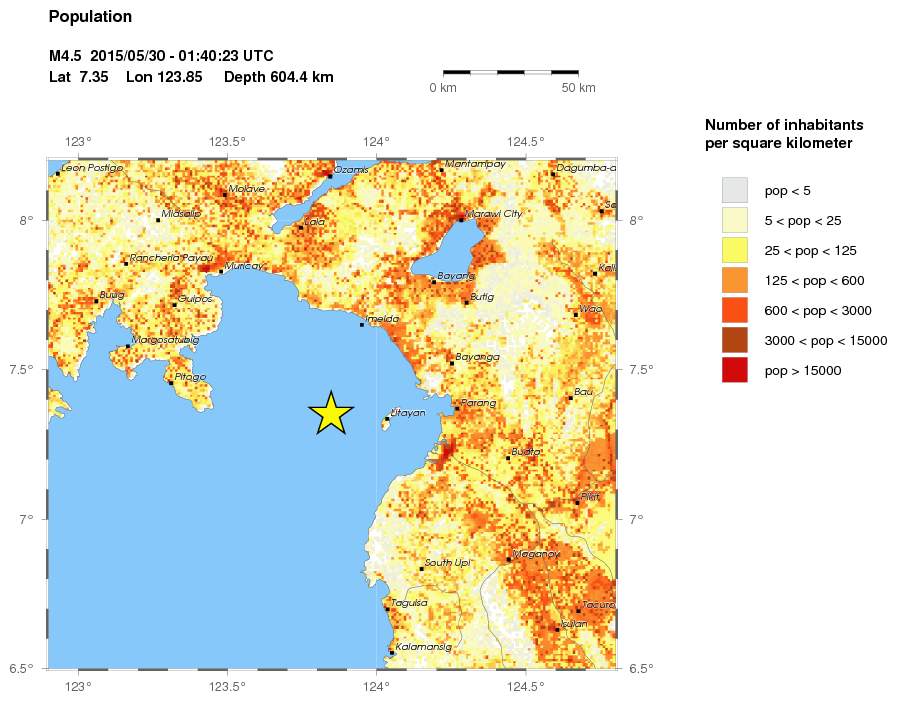Screen dimensions: 897x701
Task: Select the Margosatubig town marker
Action: (x=127, y=346)
